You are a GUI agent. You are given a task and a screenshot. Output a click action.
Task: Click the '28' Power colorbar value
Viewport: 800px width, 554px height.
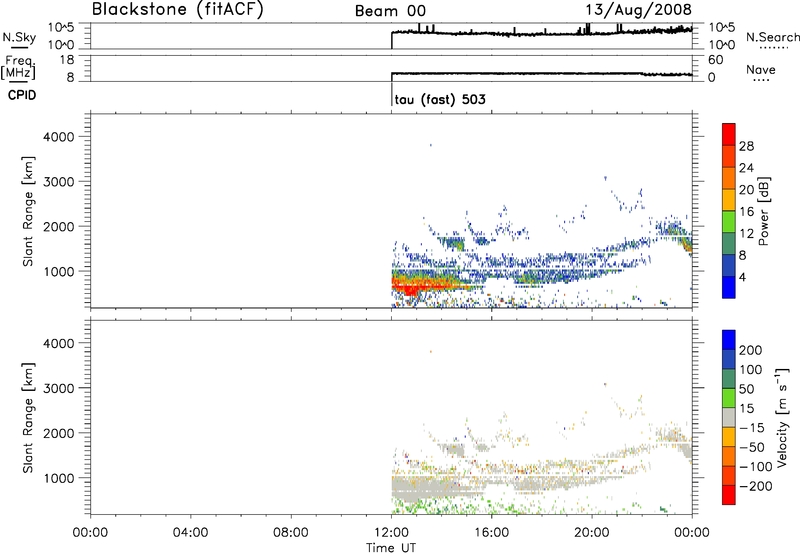(746, 146)
